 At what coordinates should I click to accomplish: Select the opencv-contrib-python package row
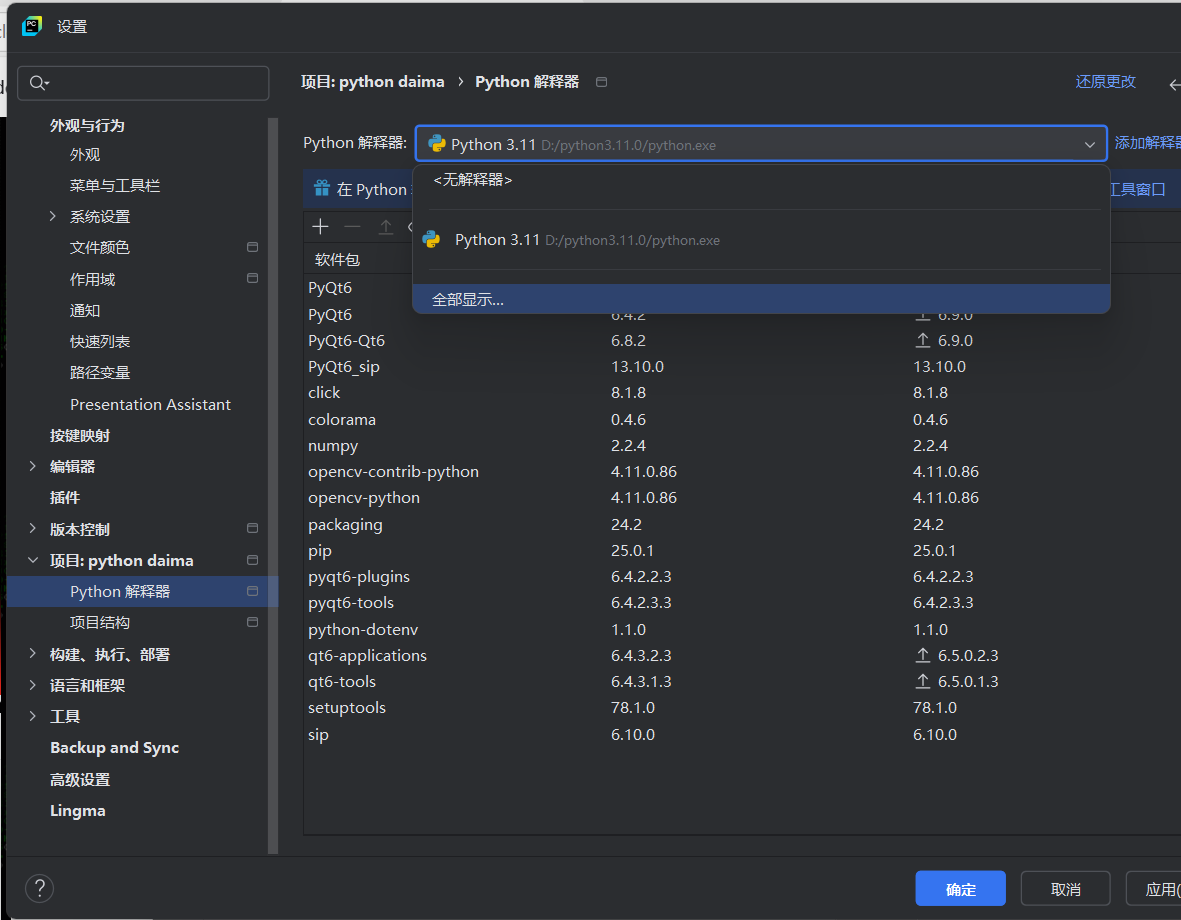(x=742, y=472)
